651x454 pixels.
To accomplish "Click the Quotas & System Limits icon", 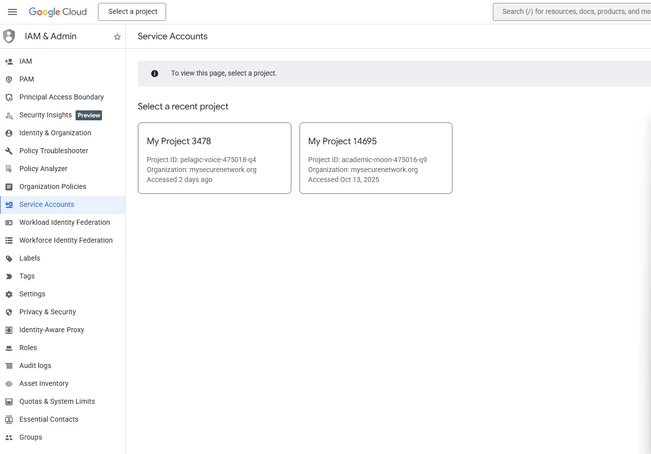I will coord(9,402).
